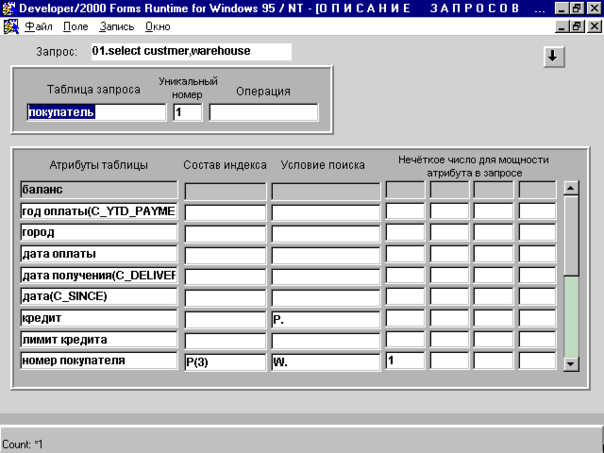Click the Таблица запроса field containing 'покупатель'
The image size is (604, 453).
click(95, 112)
